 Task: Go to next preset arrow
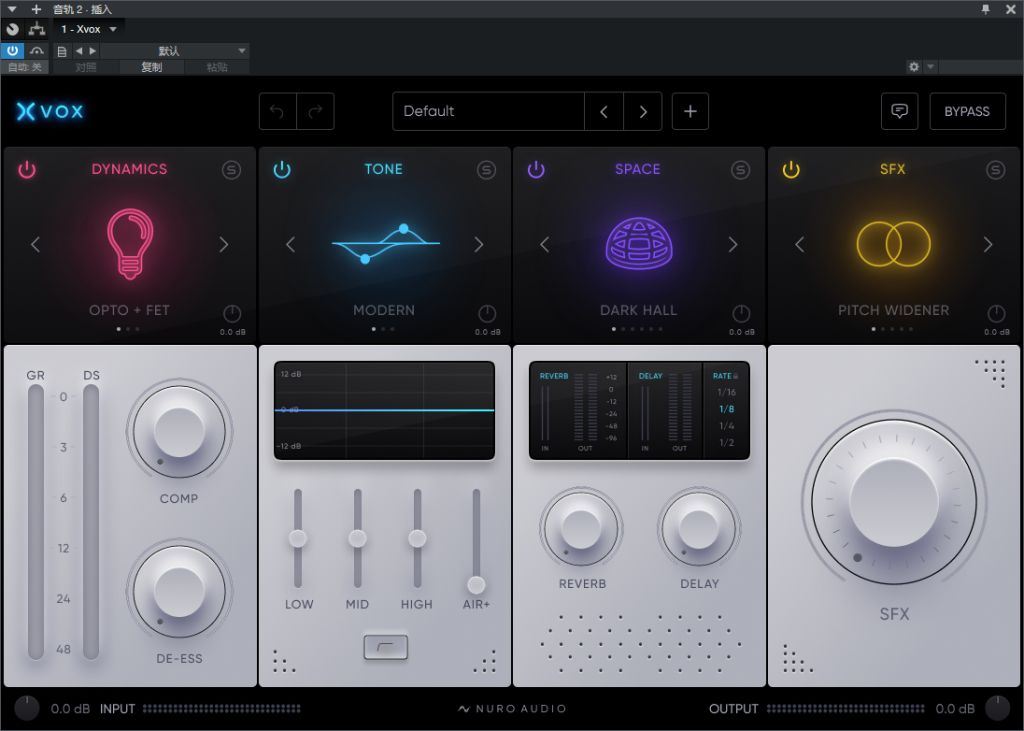(x=643, y=111)
